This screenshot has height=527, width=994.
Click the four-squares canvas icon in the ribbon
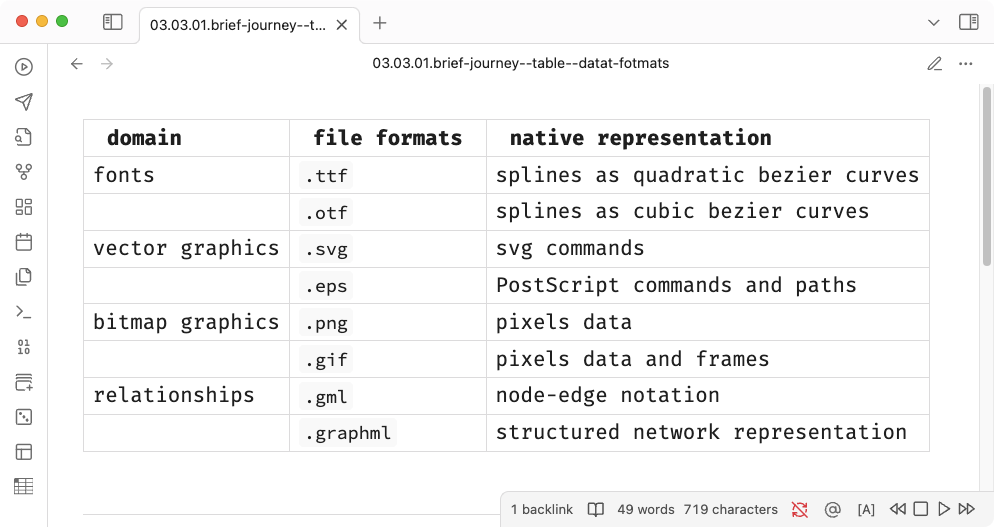(x=23, y=207)
